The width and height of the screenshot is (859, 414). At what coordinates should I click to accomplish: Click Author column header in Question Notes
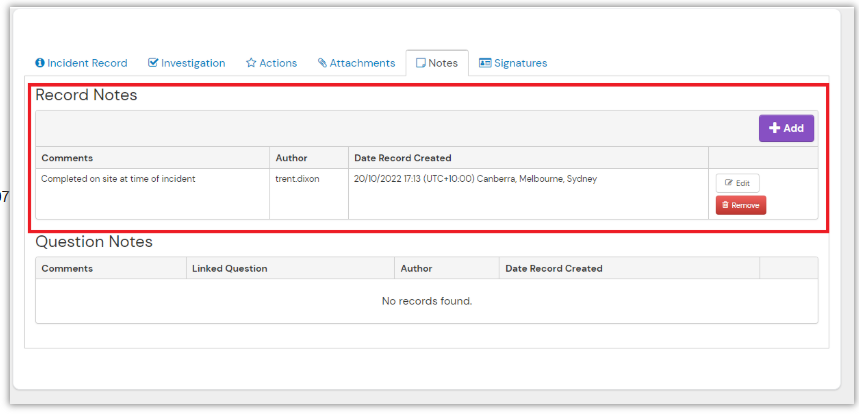[416, 268]
